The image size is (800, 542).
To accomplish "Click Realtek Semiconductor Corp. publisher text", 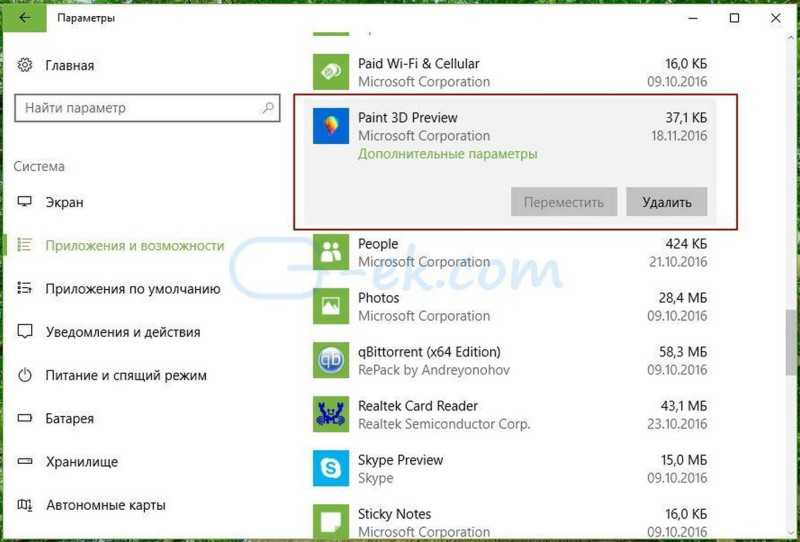I will (444, 424).
